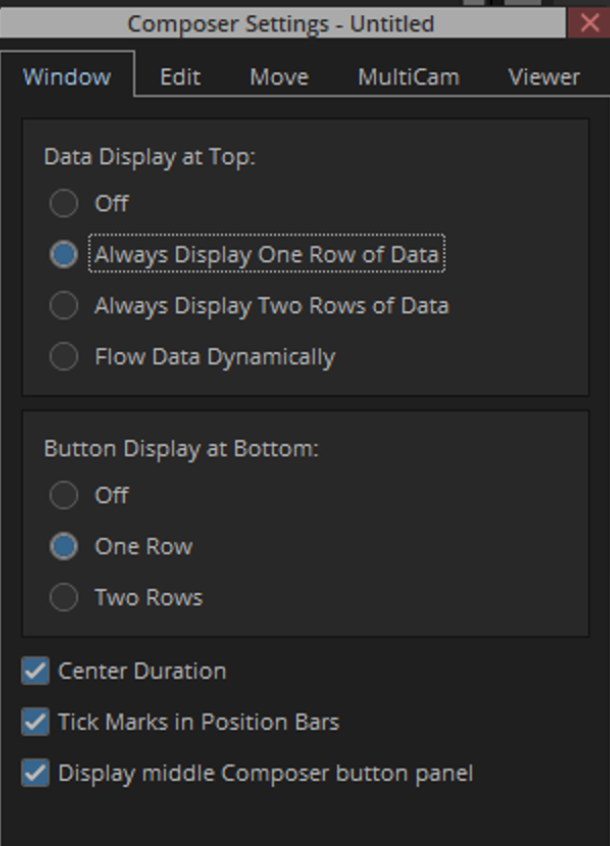Screen dimensions: 610x846
Task: Set Button Display at Bottom to Off
Action: pos(64,494)
